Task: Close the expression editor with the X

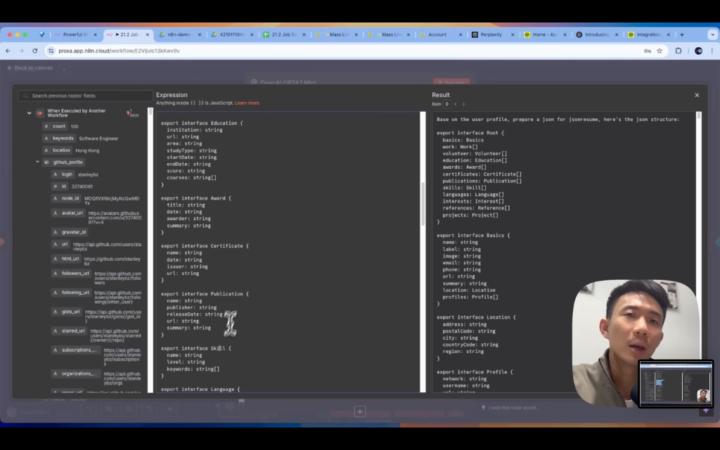Action: click(697, 95)
